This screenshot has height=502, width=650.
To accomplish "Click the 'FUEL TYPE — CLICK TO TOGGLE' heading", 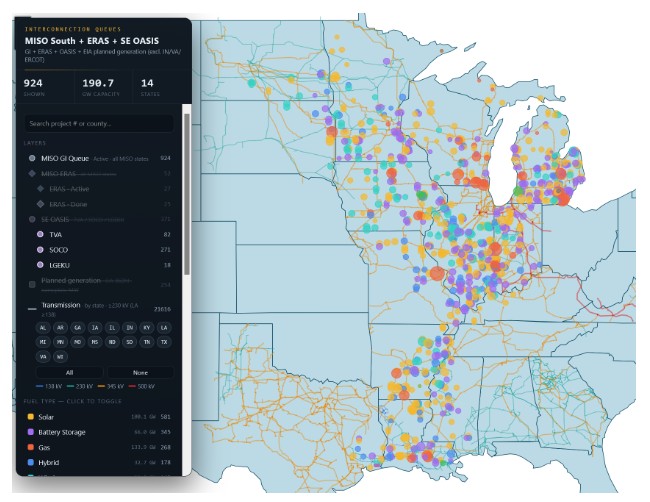I will [73, 401].
